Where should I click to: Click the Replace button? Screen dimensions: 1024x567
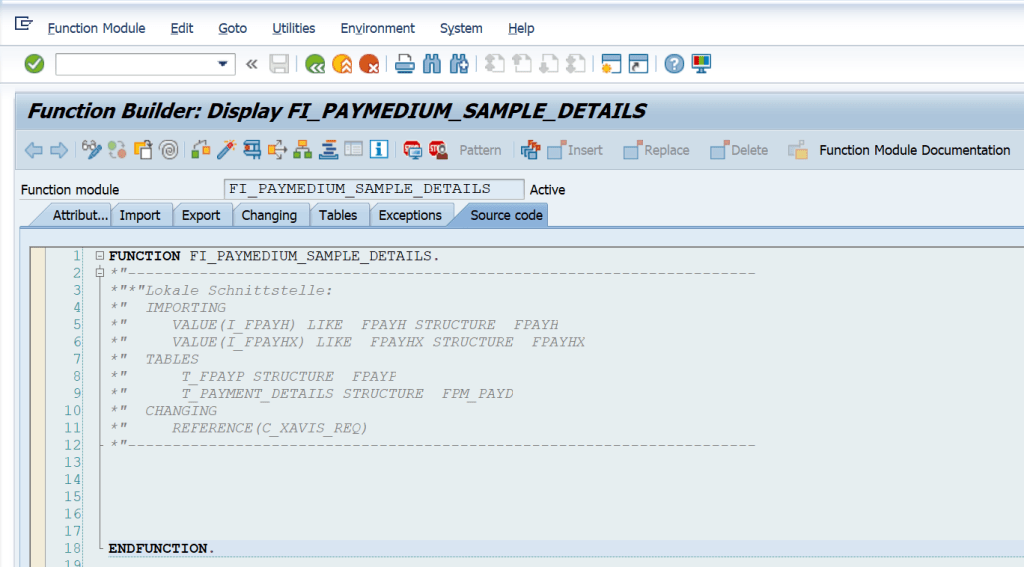(x=656, y=150)
